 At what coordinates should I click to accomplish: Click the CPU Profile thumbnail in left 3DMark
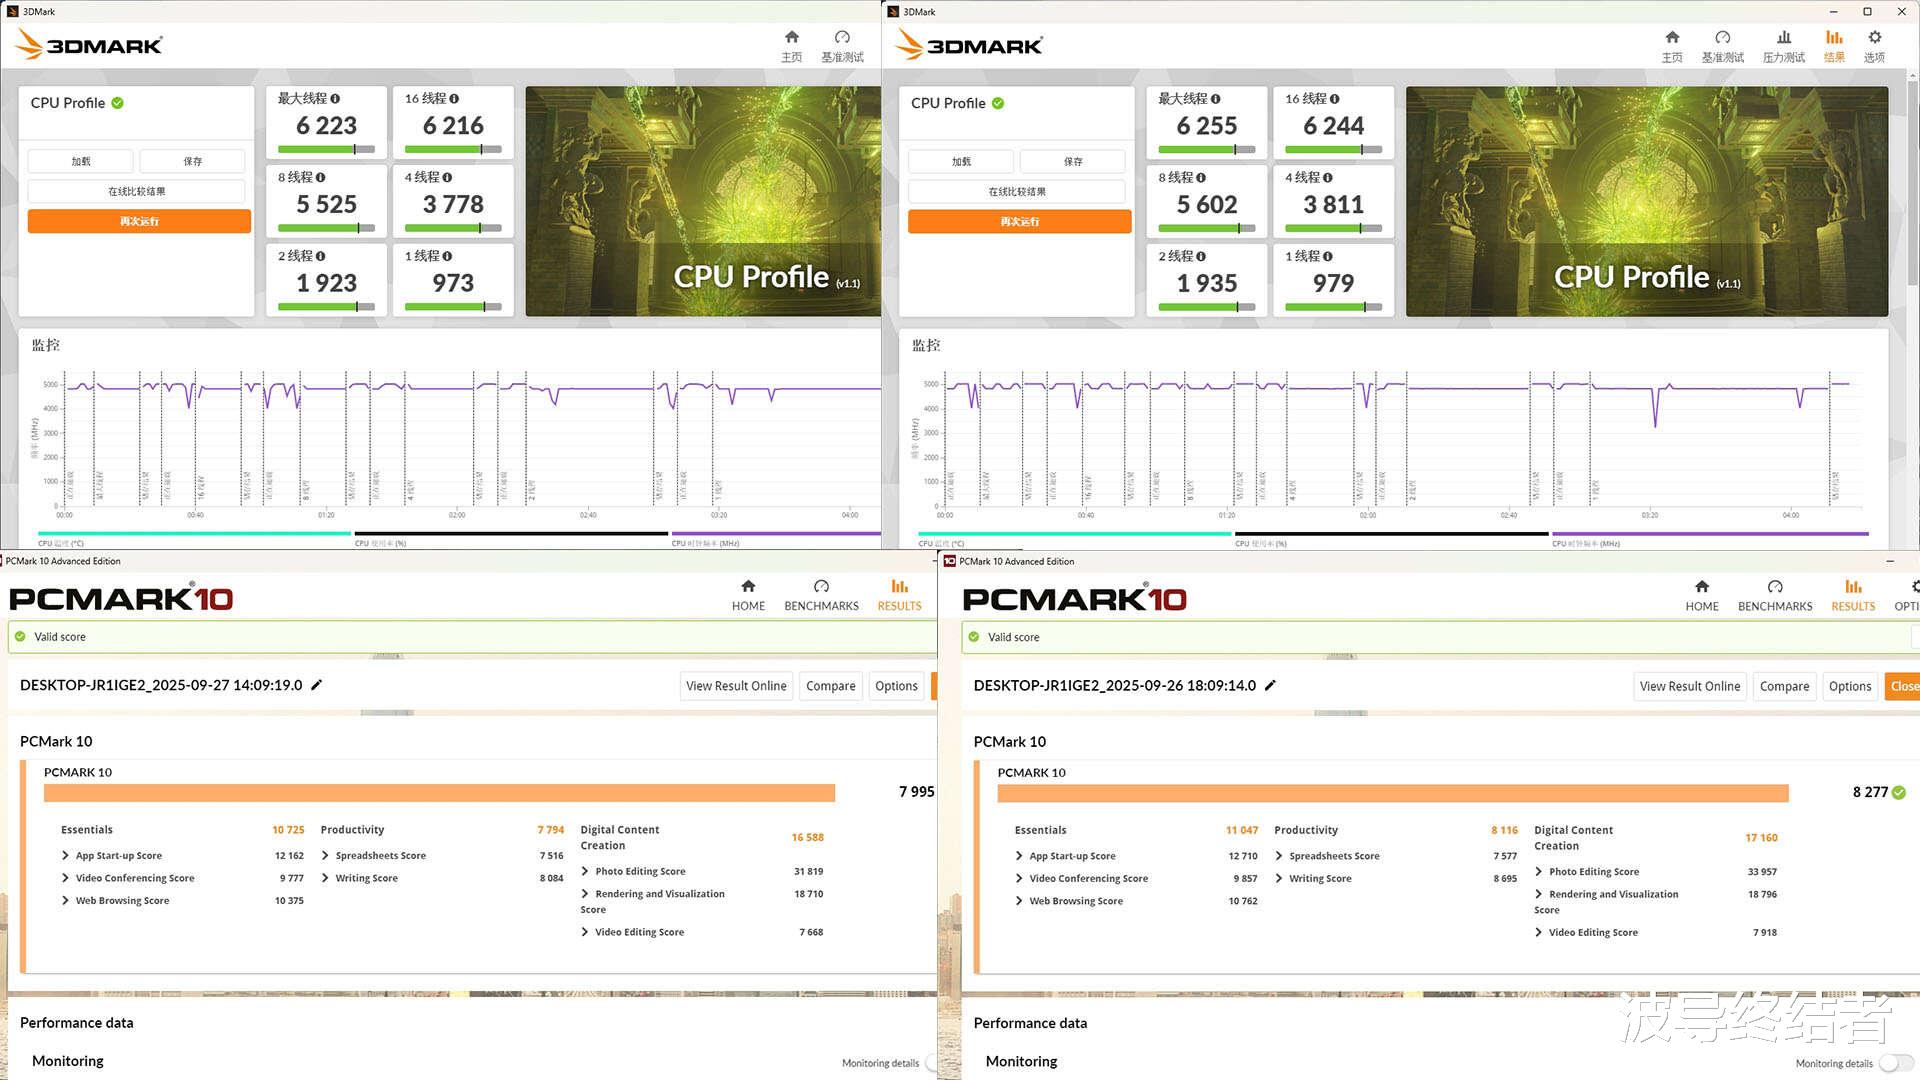[x=702, y=200]
